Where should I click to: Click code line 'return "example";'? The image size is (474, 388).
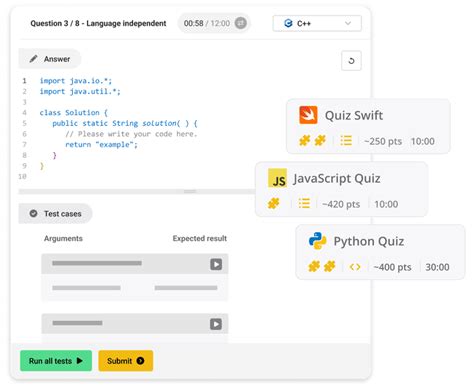(x=101, y=145)
